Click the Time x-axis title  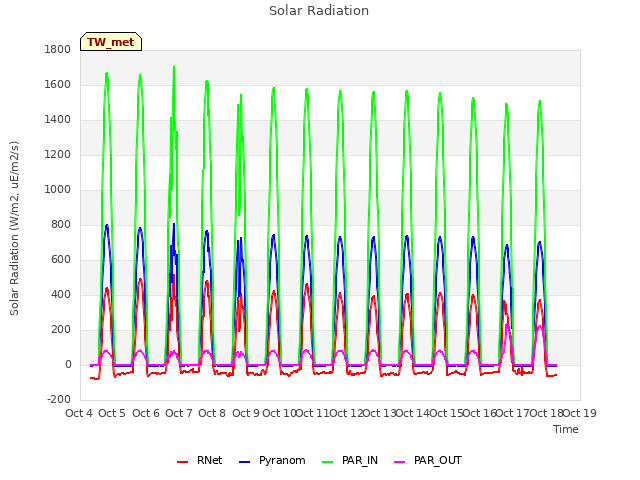566,429
